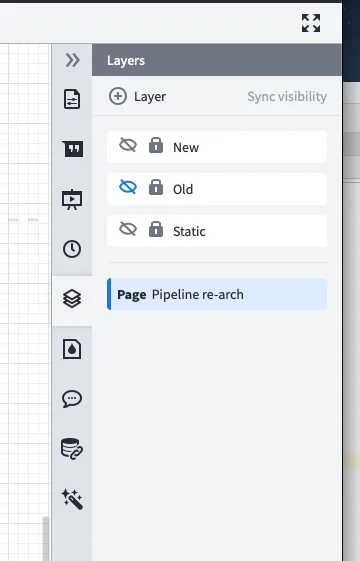Select the Layers stack icon in sidebar
Image resolution: width=360 pixels, height=561 pixels.
pyautogui.click(x=72, y=298)
